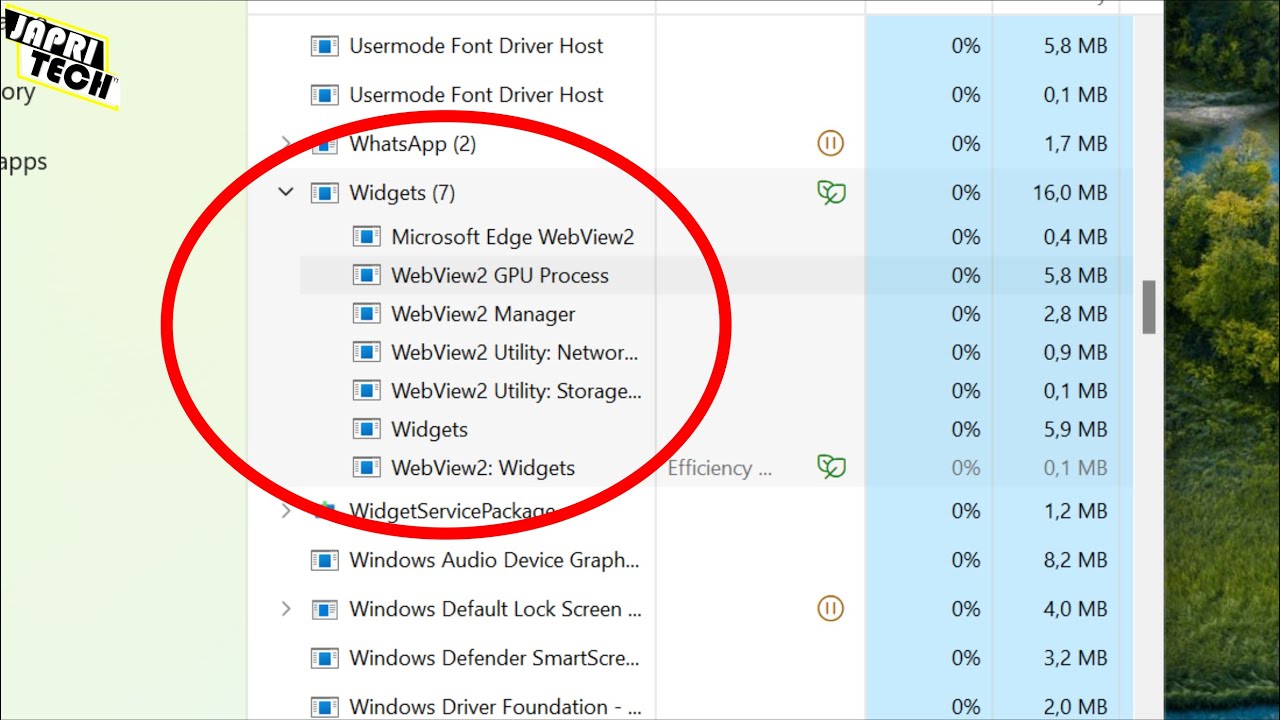1280x720 pixels.
Task: Collapse the Widgets (7) process group
Action: [x=286, y=192]
